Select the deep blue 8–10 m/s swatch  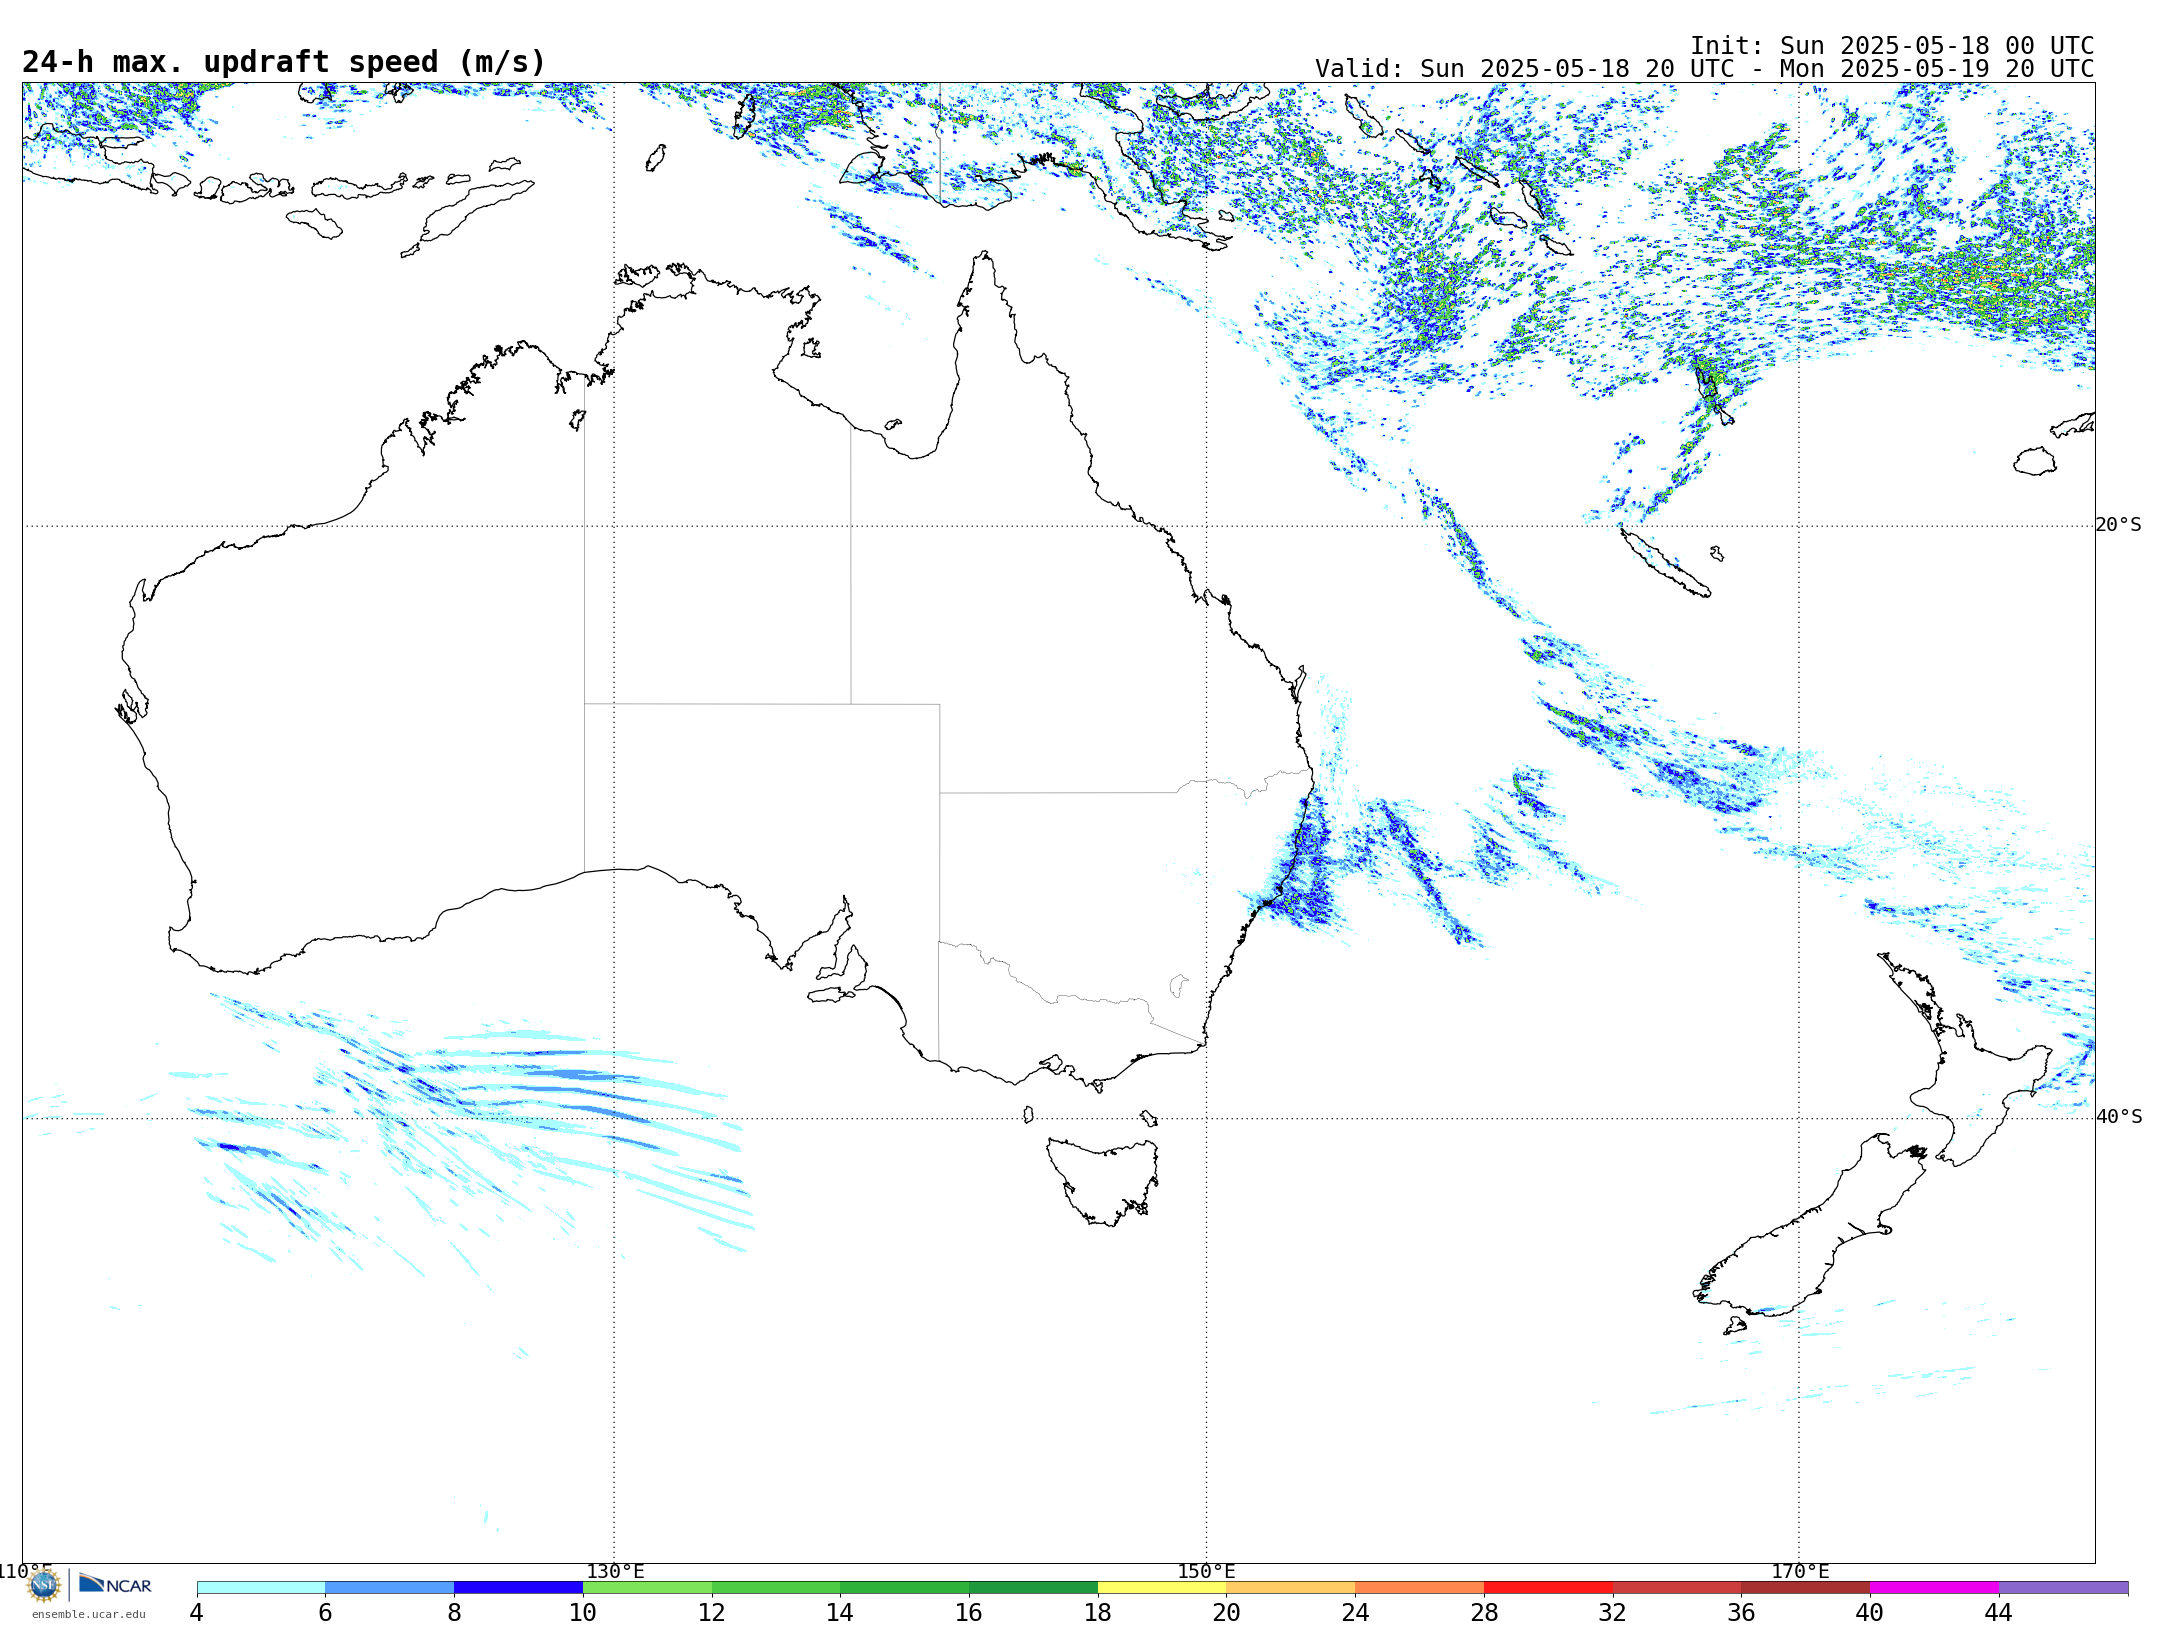[519, 1587]
